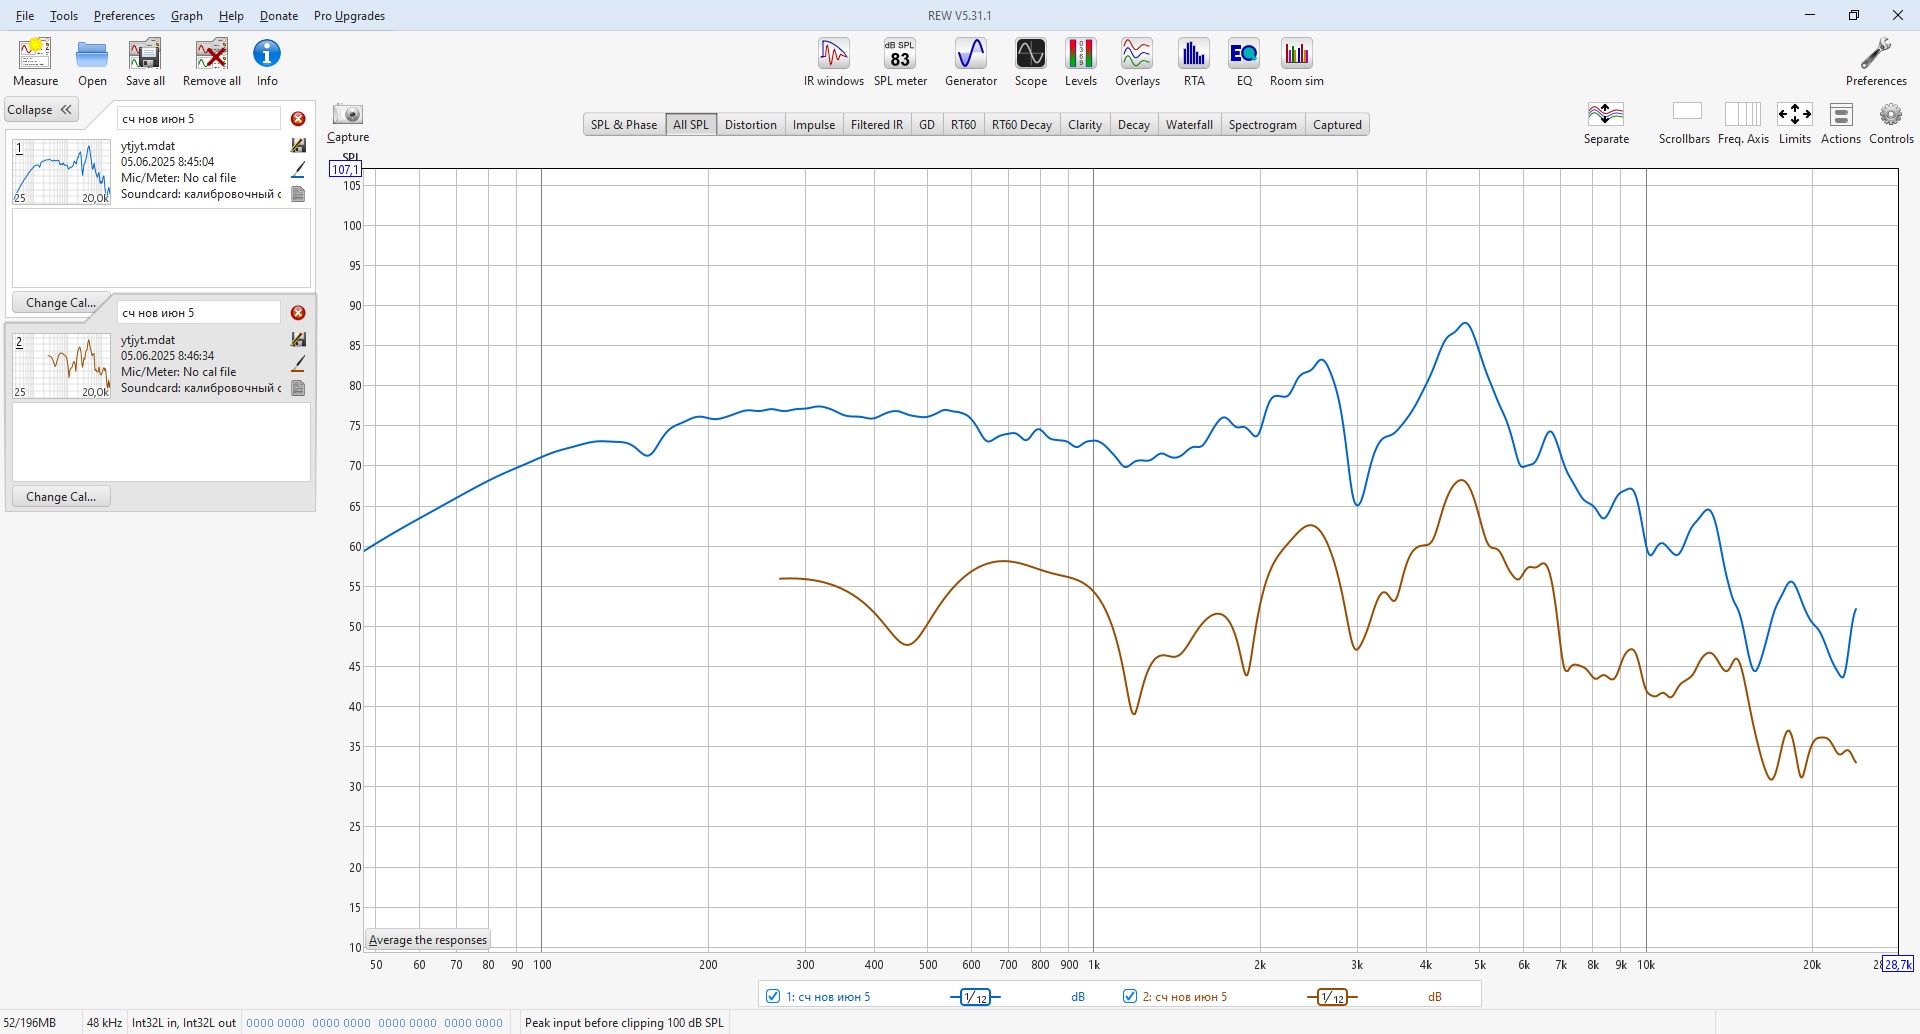Switch to the Waterfall tab
This screenshot has width=1920, height=1034.
pos(1189,125)
